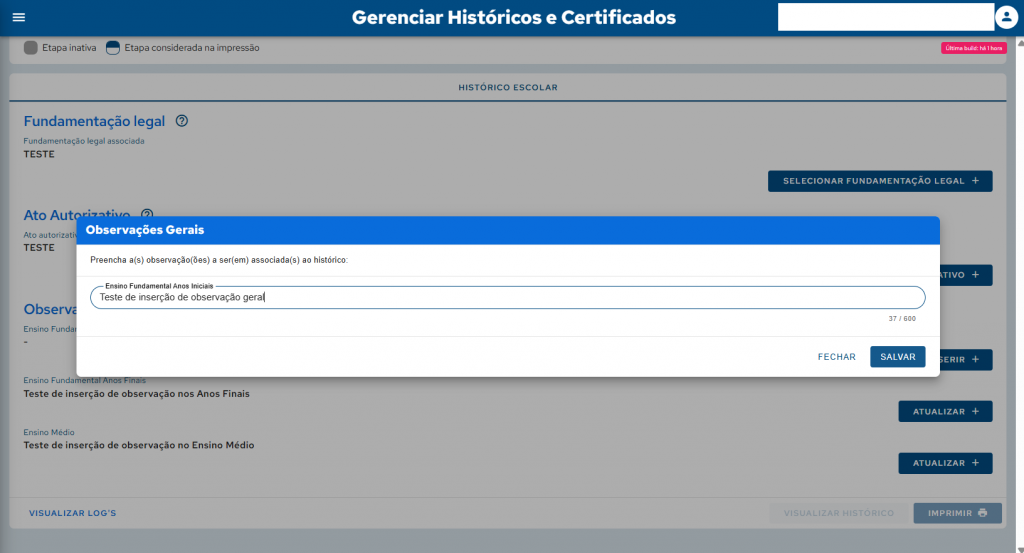Select the HISTÓRICO ESCOLAR tab
The width and height of the screenshot is (1024, 553).
508,88
